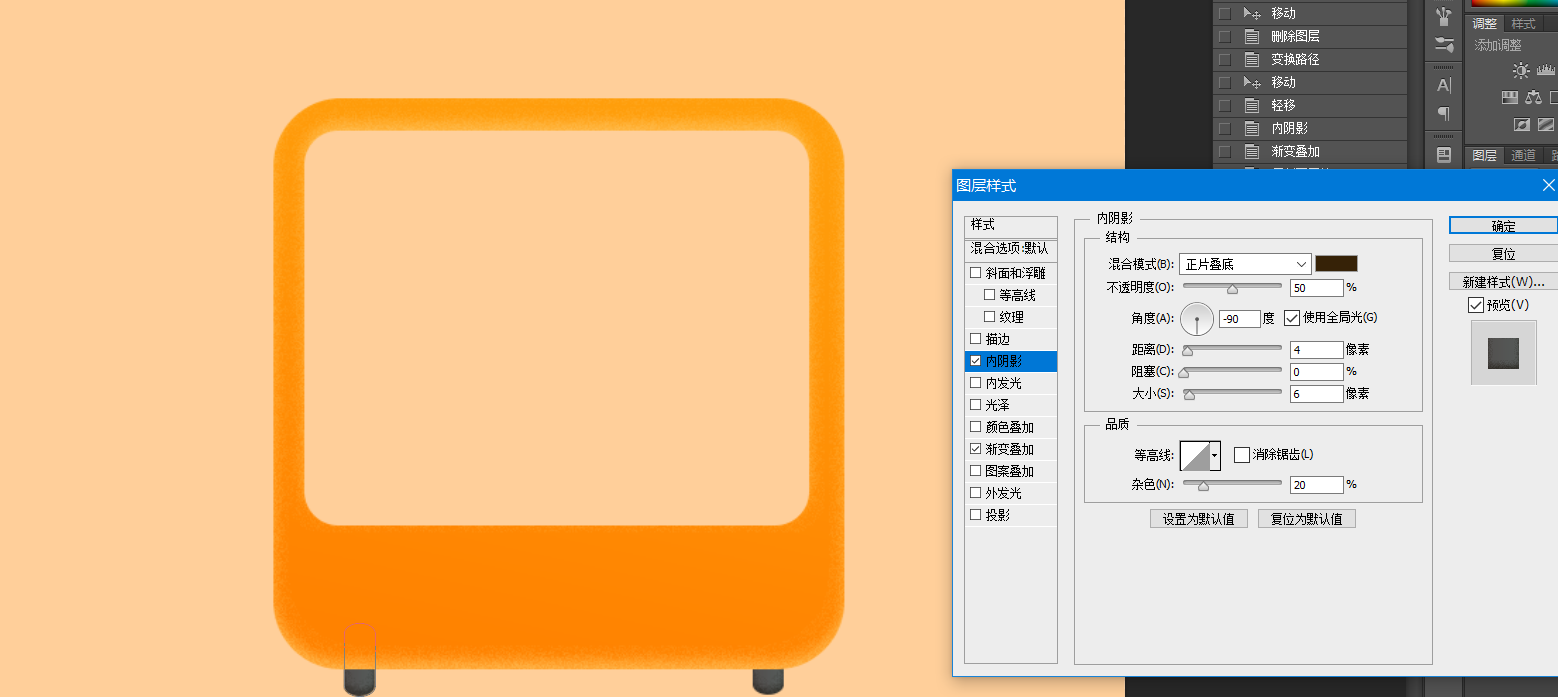Select 混合选项:默认 in style list
This screenshot has height=697, width=1558.
pos(1011,249)
